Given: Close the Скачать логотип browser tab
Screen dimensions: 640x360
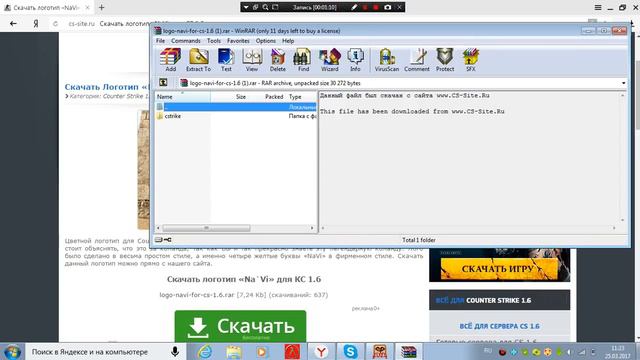Looking at the screenshot, I should click(x=87, y=7).
